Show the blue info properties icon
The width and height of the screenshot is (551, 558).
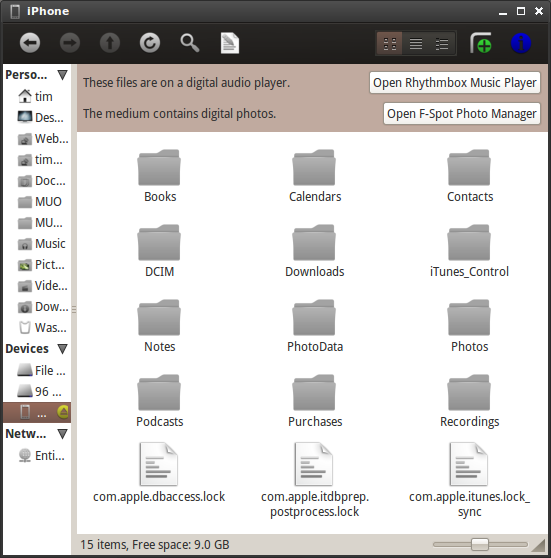(520, 43)
